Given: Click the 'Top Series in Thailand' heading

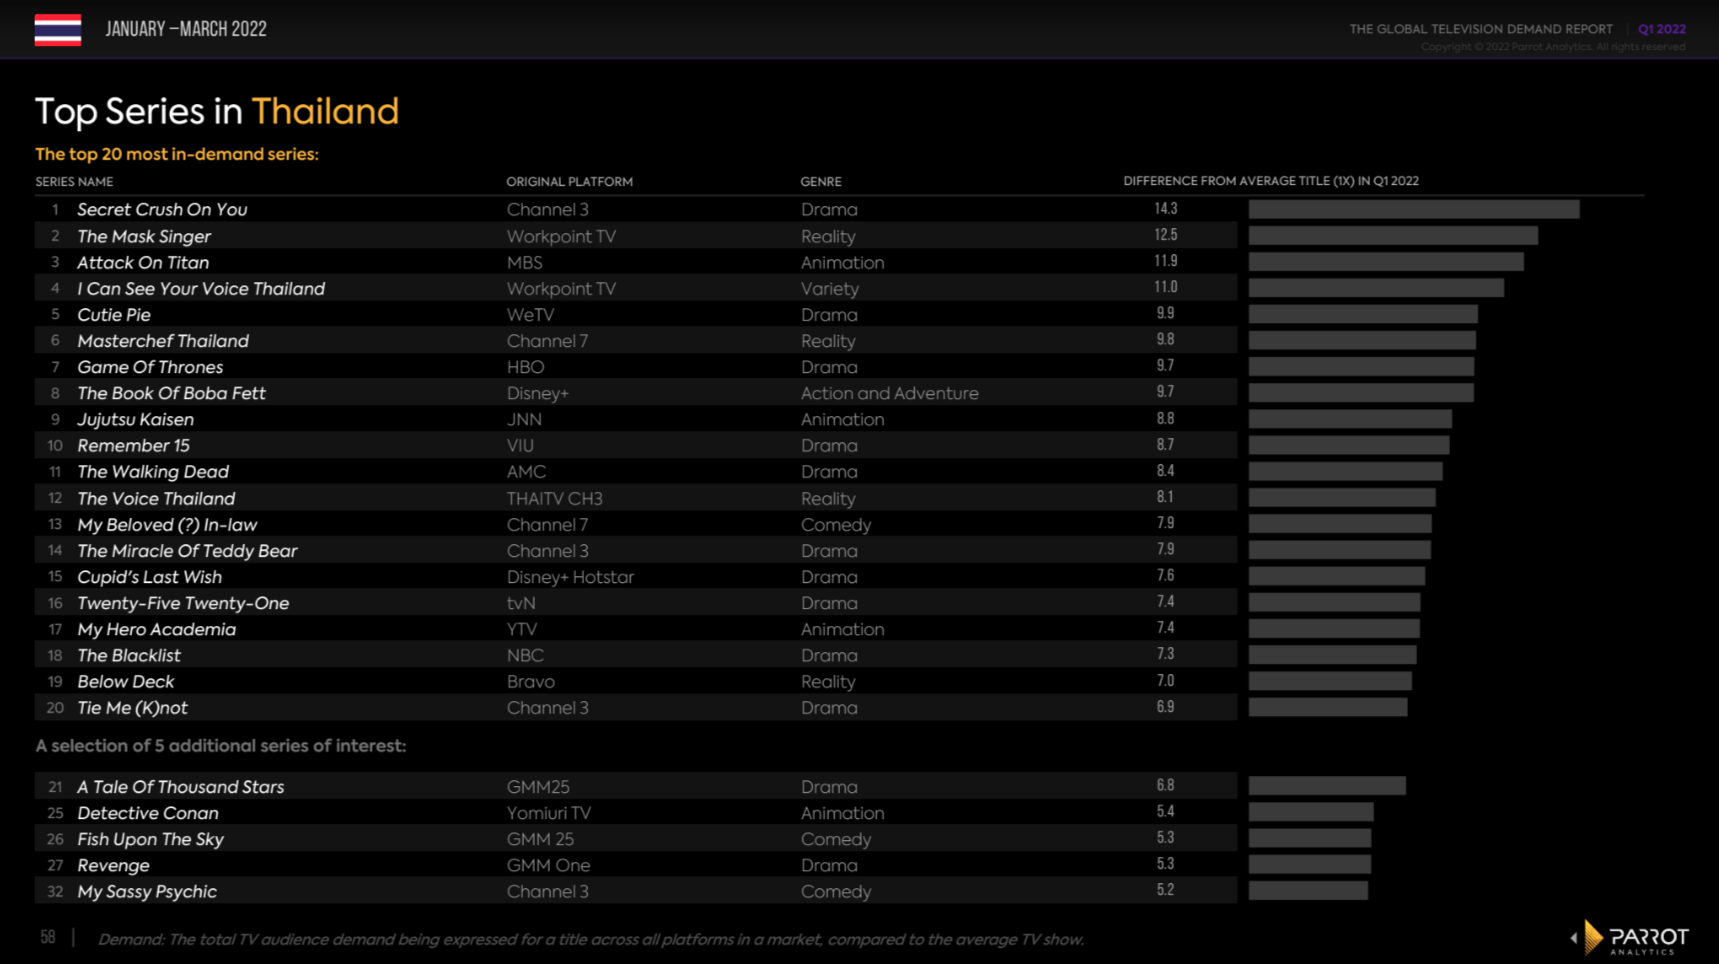Looking at the screenshot, I should click(x=217, y=112).
